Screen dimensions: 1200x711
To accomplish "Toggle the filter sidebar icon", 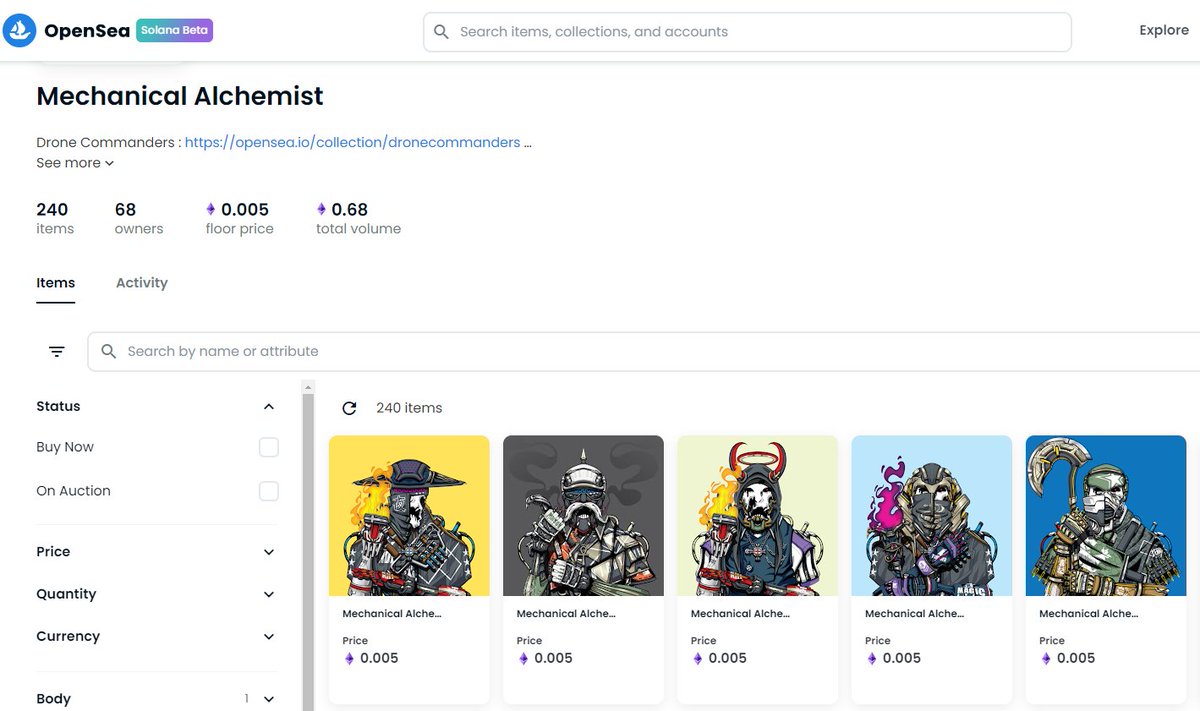I will pyautogui.click(x=57, y=351).
